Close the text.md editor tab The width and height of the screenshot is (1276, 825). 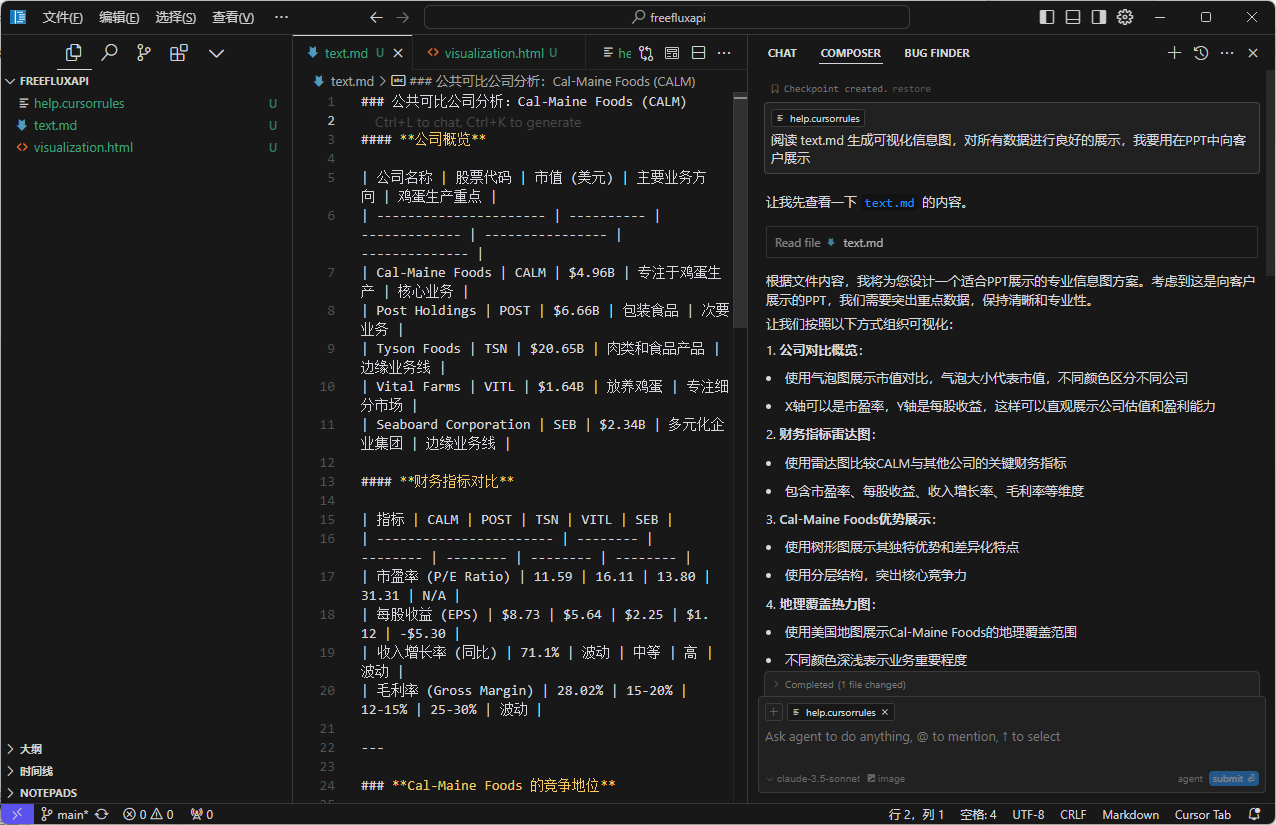pyautogui.click(x=399, y=53)
